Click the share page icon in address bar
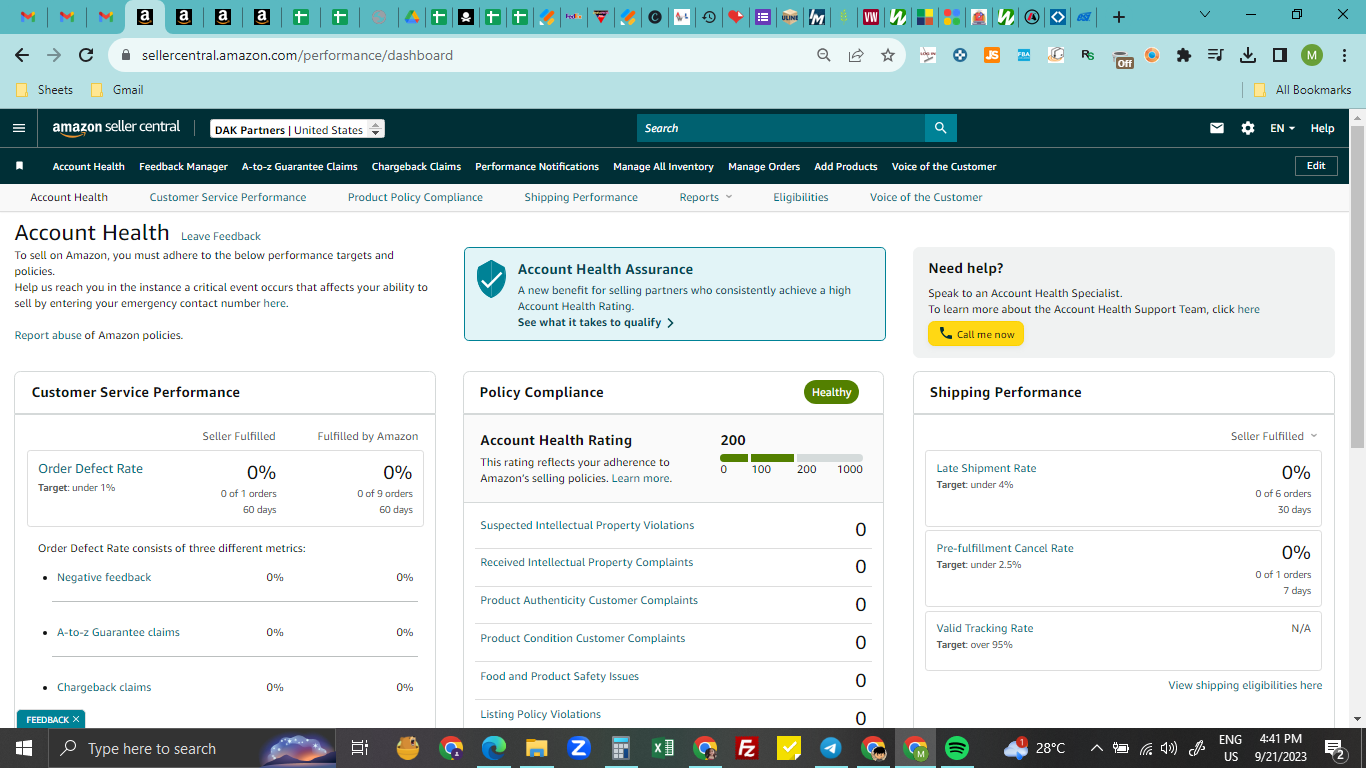This screenshot has height=768, width=1366. (856, 55)
